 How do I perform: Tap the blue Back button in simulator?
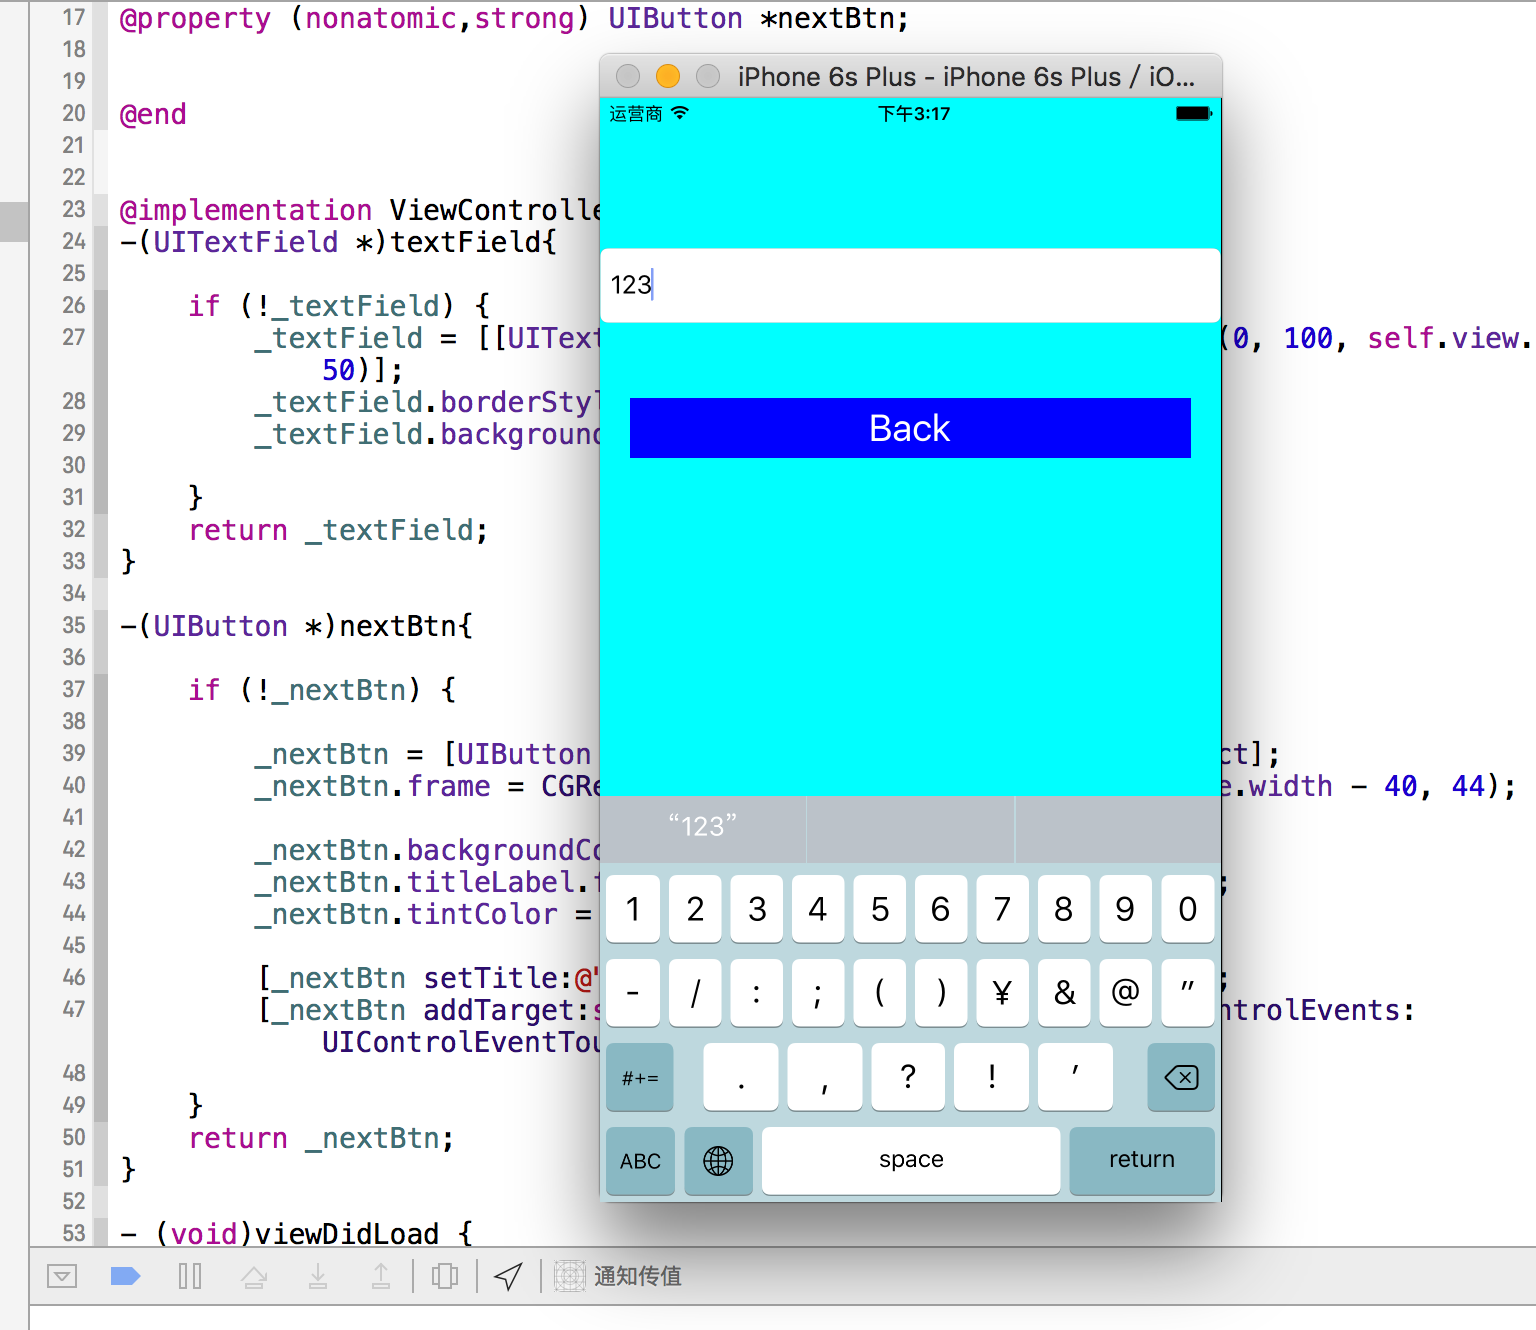(x=910, y=428)
